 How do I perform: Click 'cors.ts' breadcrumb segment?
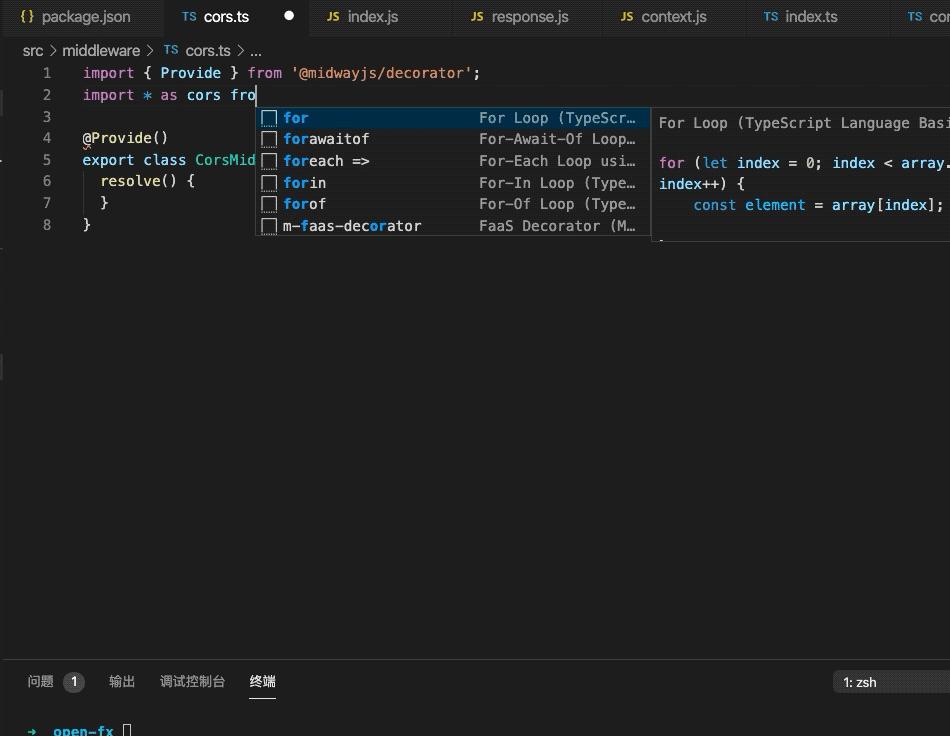click(x=208, y=51)
